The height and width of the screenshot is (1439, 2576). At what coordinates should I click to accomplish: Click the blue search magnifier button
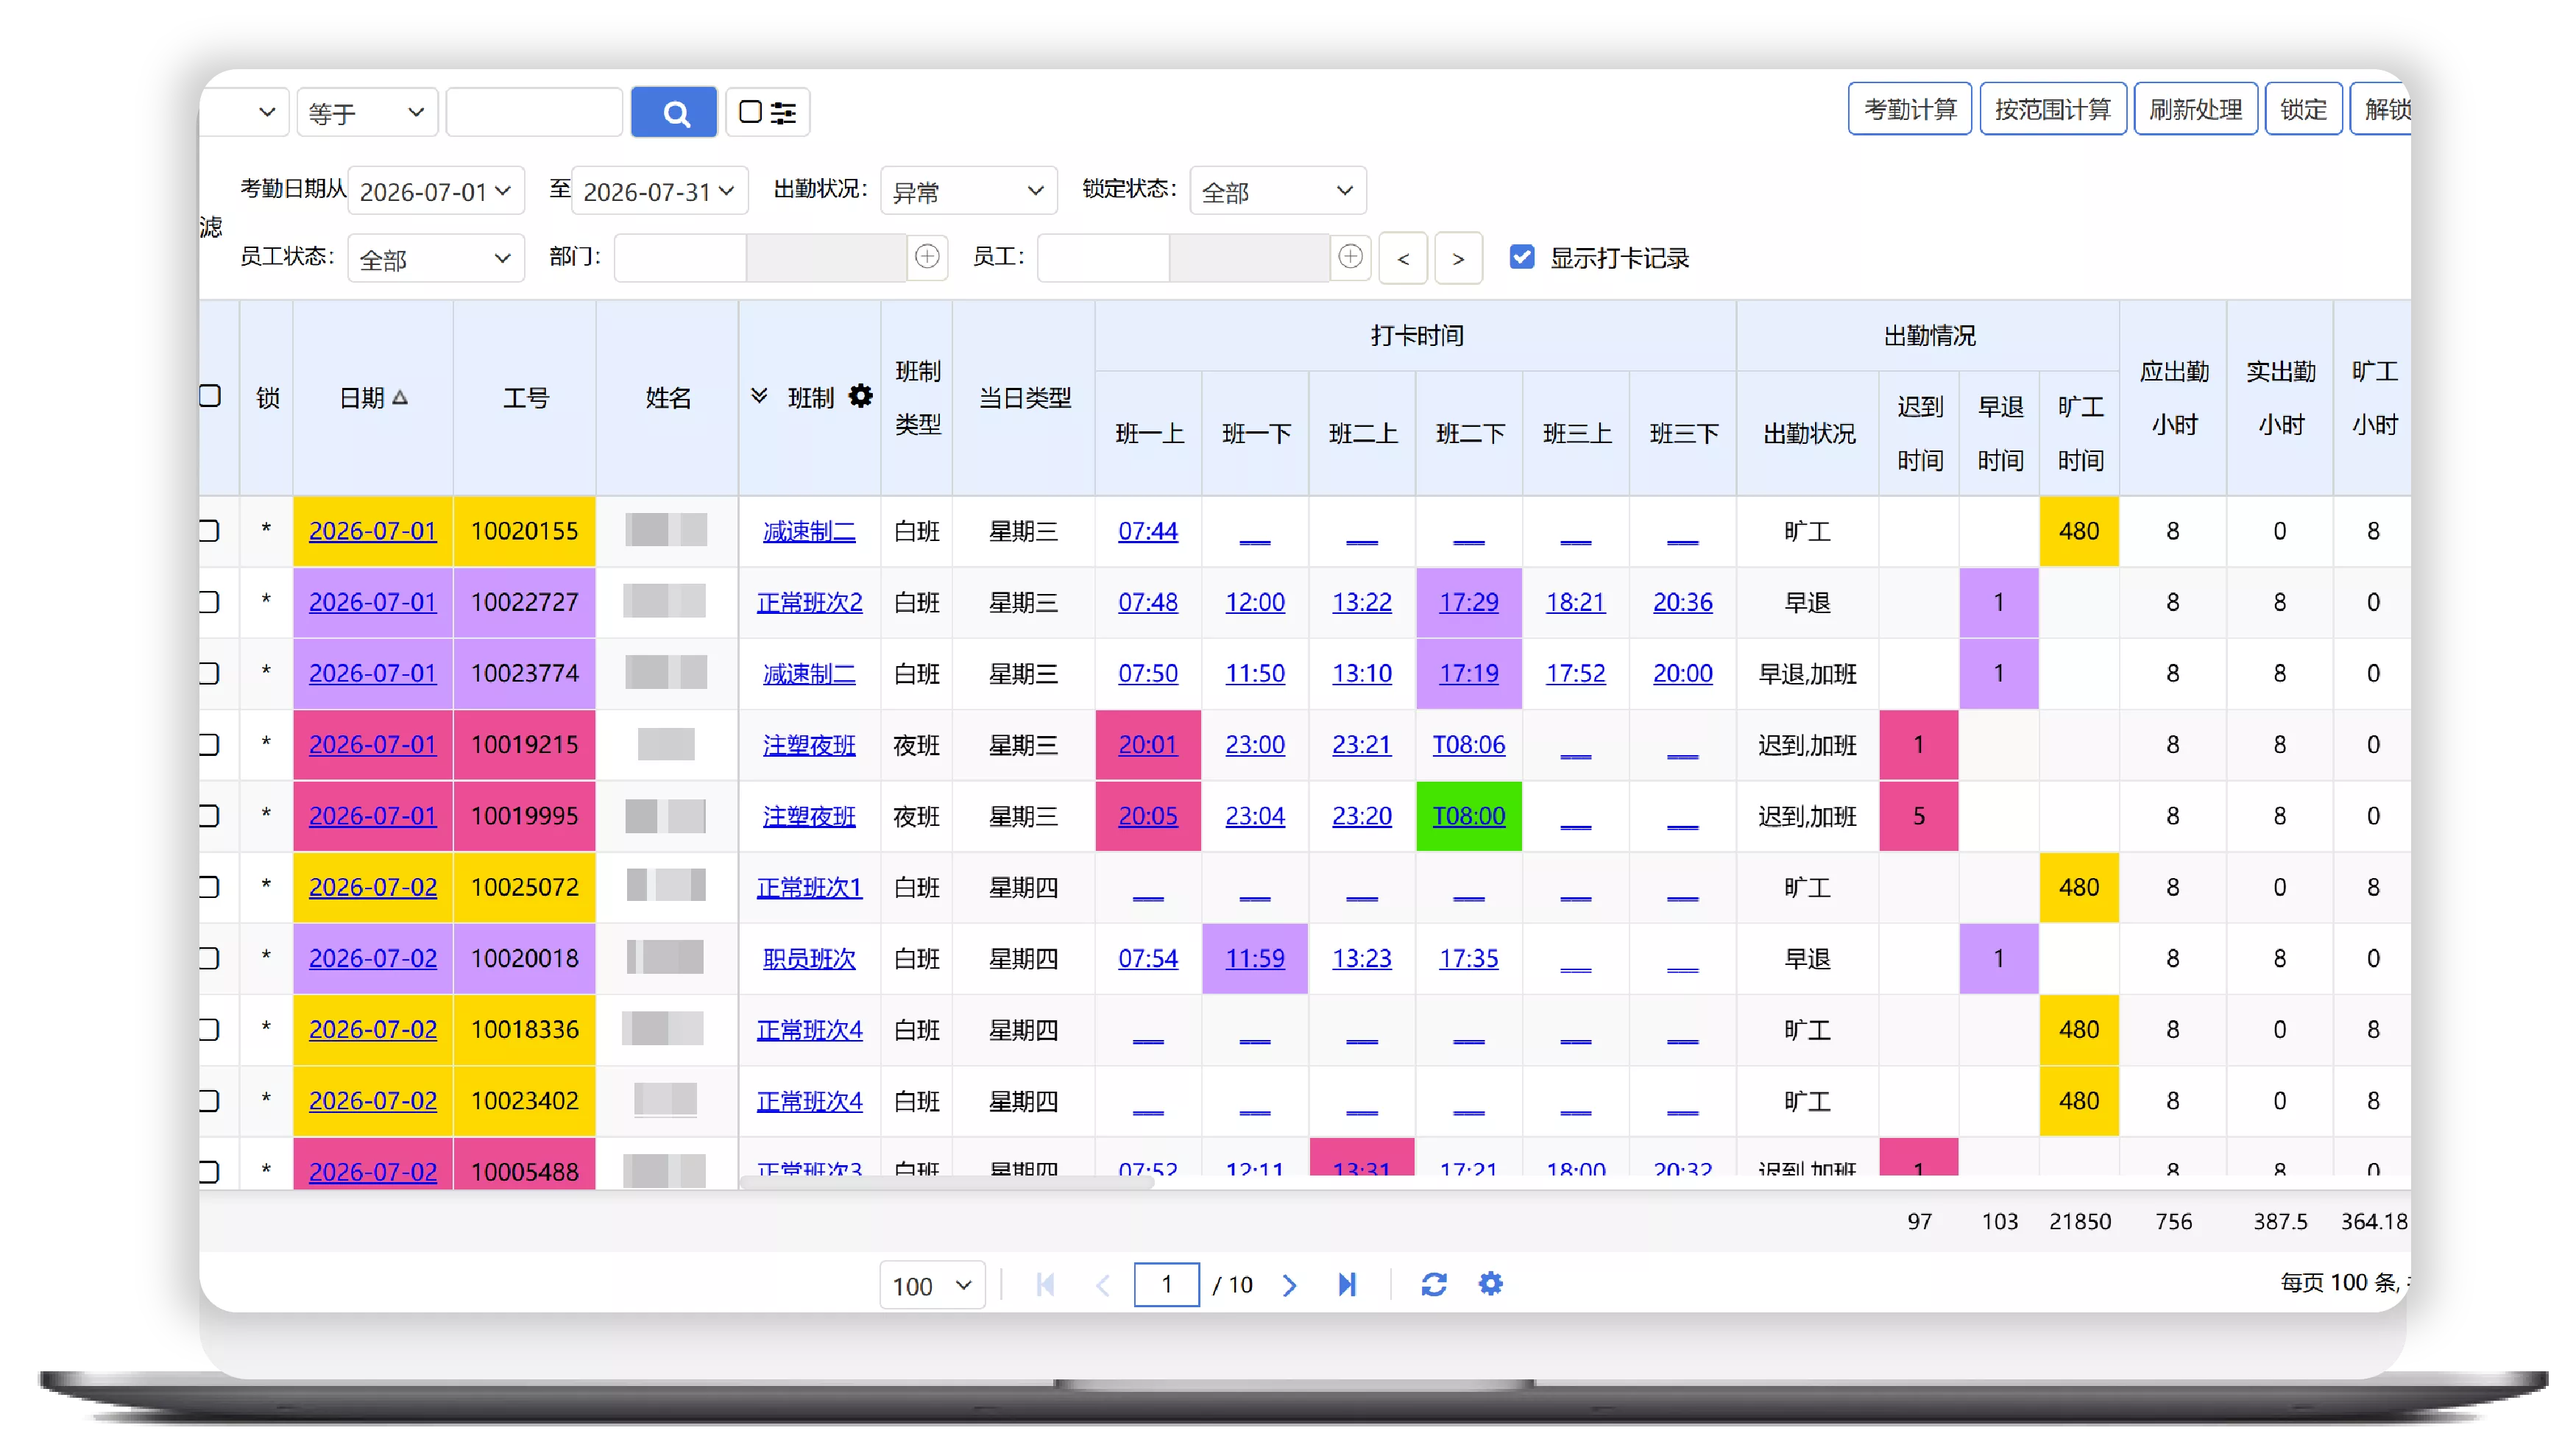click(674, 112)
